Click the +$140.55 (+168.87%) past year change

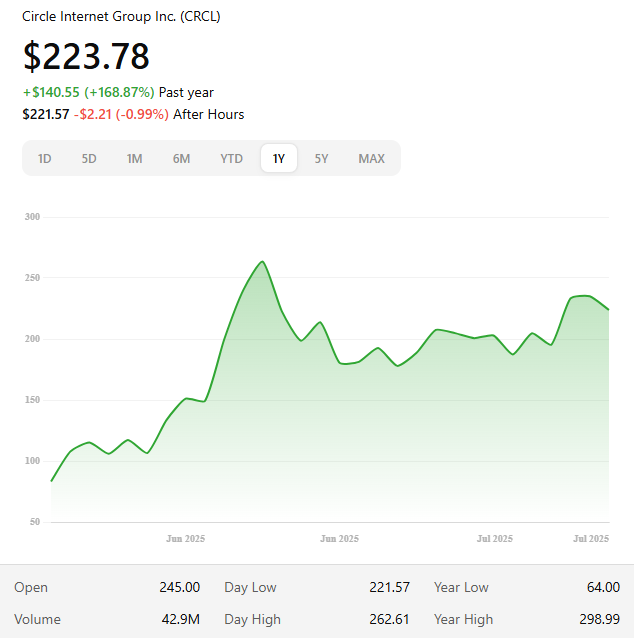tap(89, 92)
